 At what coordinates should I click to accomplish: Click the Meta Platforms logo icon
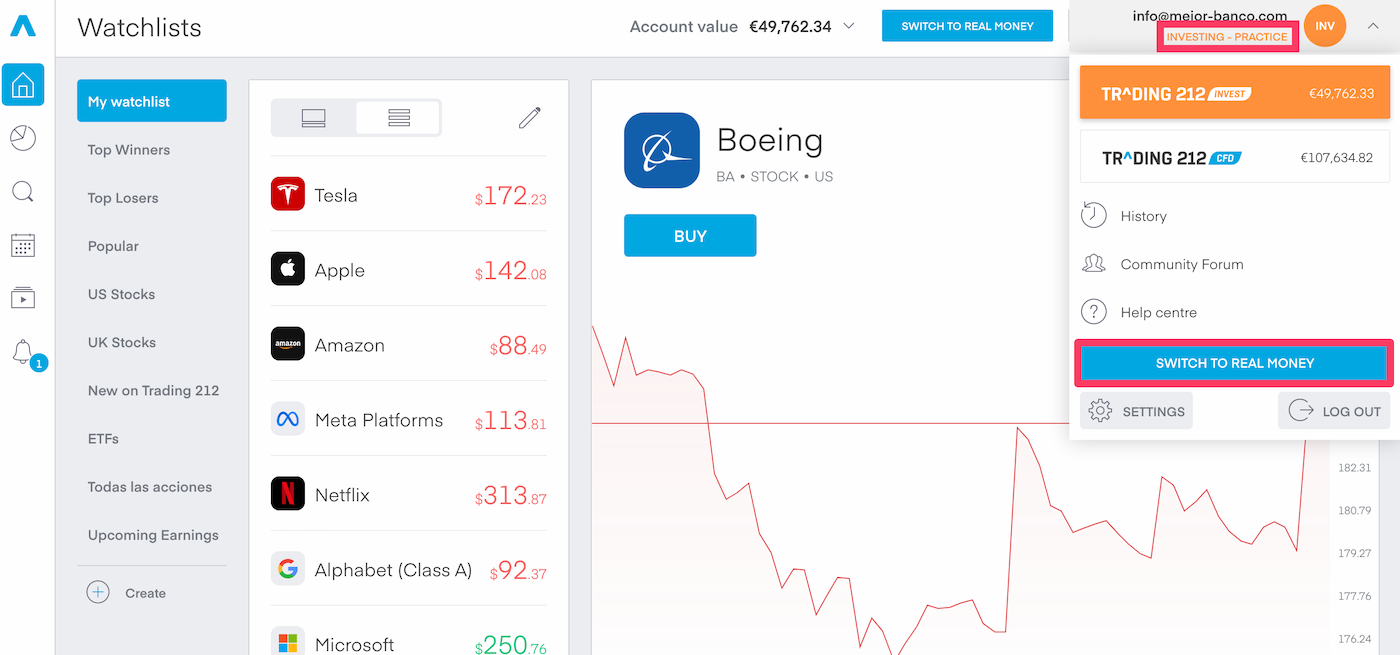click(x=288, y=419)
